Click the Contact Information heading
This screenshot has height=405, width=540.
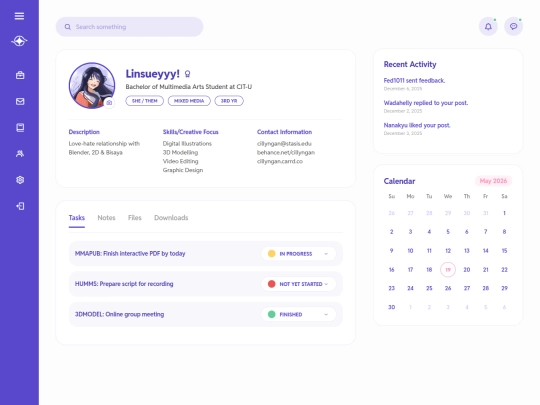click(x=284, y=132)
